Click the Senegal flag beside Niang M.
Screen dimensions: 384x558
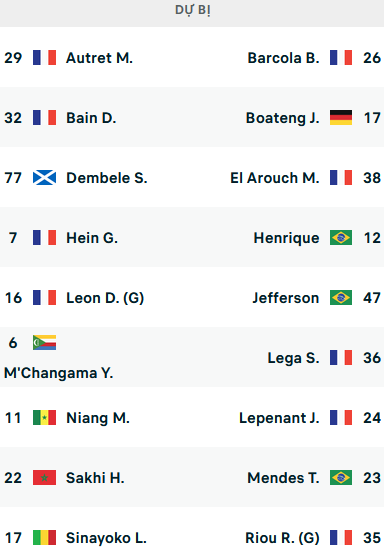tap(44, 418)
